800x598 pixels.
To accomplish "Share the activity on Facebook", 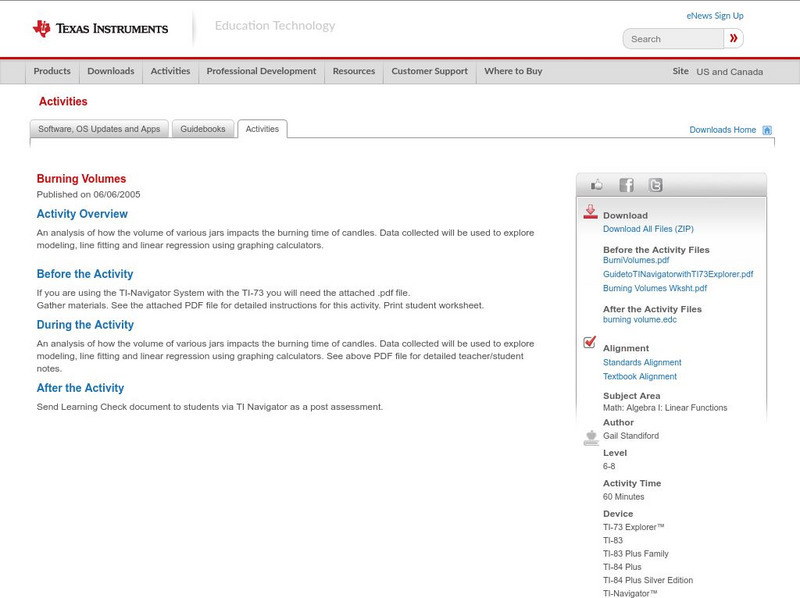I will pyautogui.click(x=626, y=185).
